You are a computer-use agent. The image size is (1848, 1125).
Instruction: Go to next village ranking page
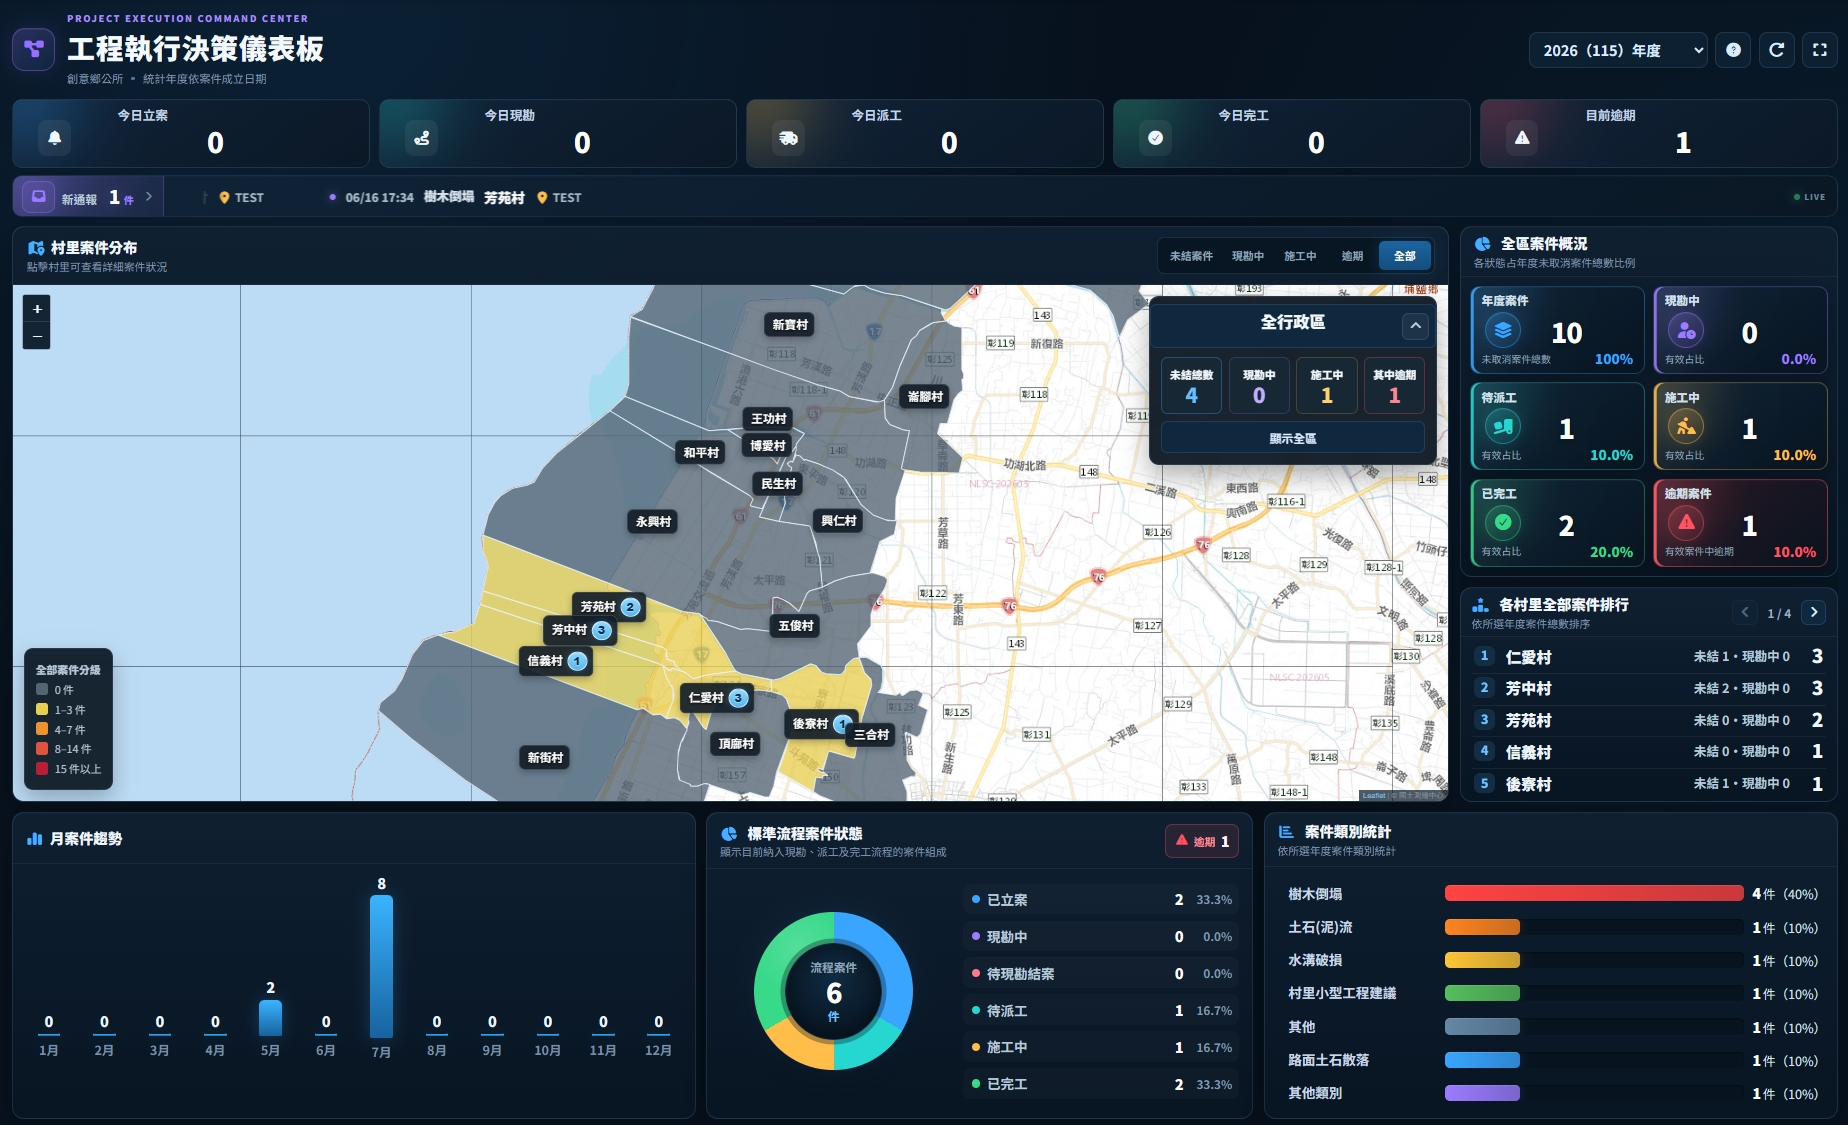point(1813,612)
